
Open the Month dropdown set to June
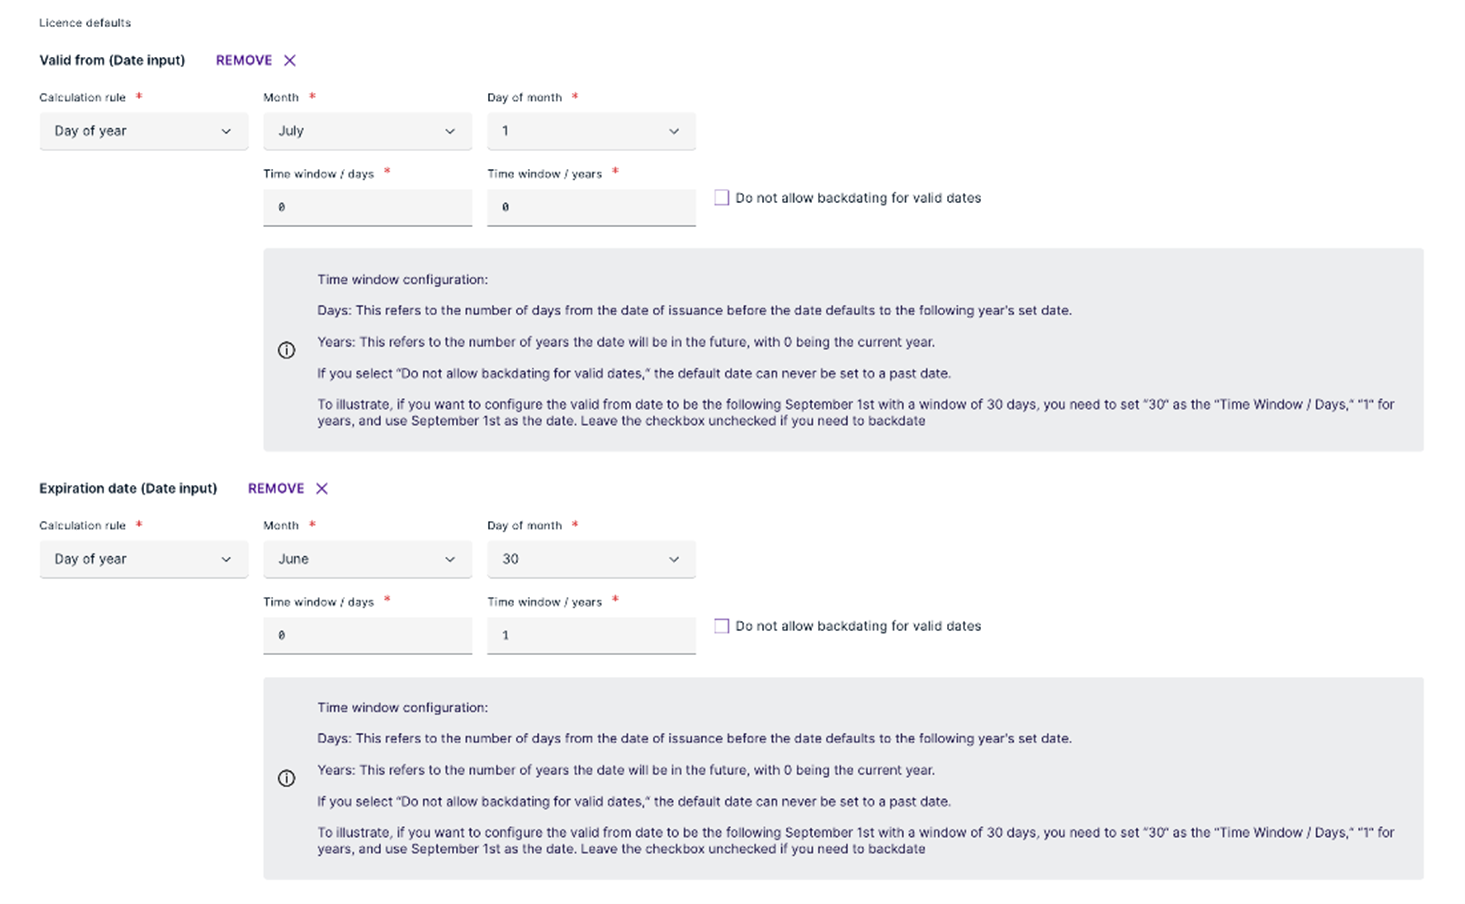pyautogui.click(x=367, y=559)
